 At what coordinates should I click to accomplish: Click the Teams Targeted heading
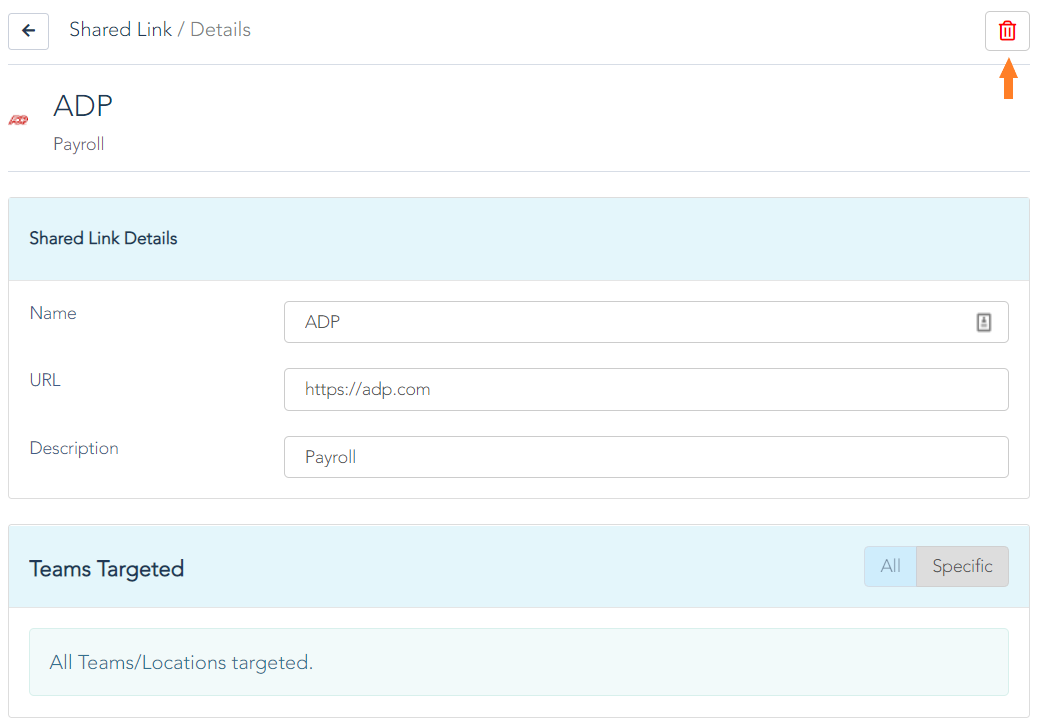pos(107,569)
